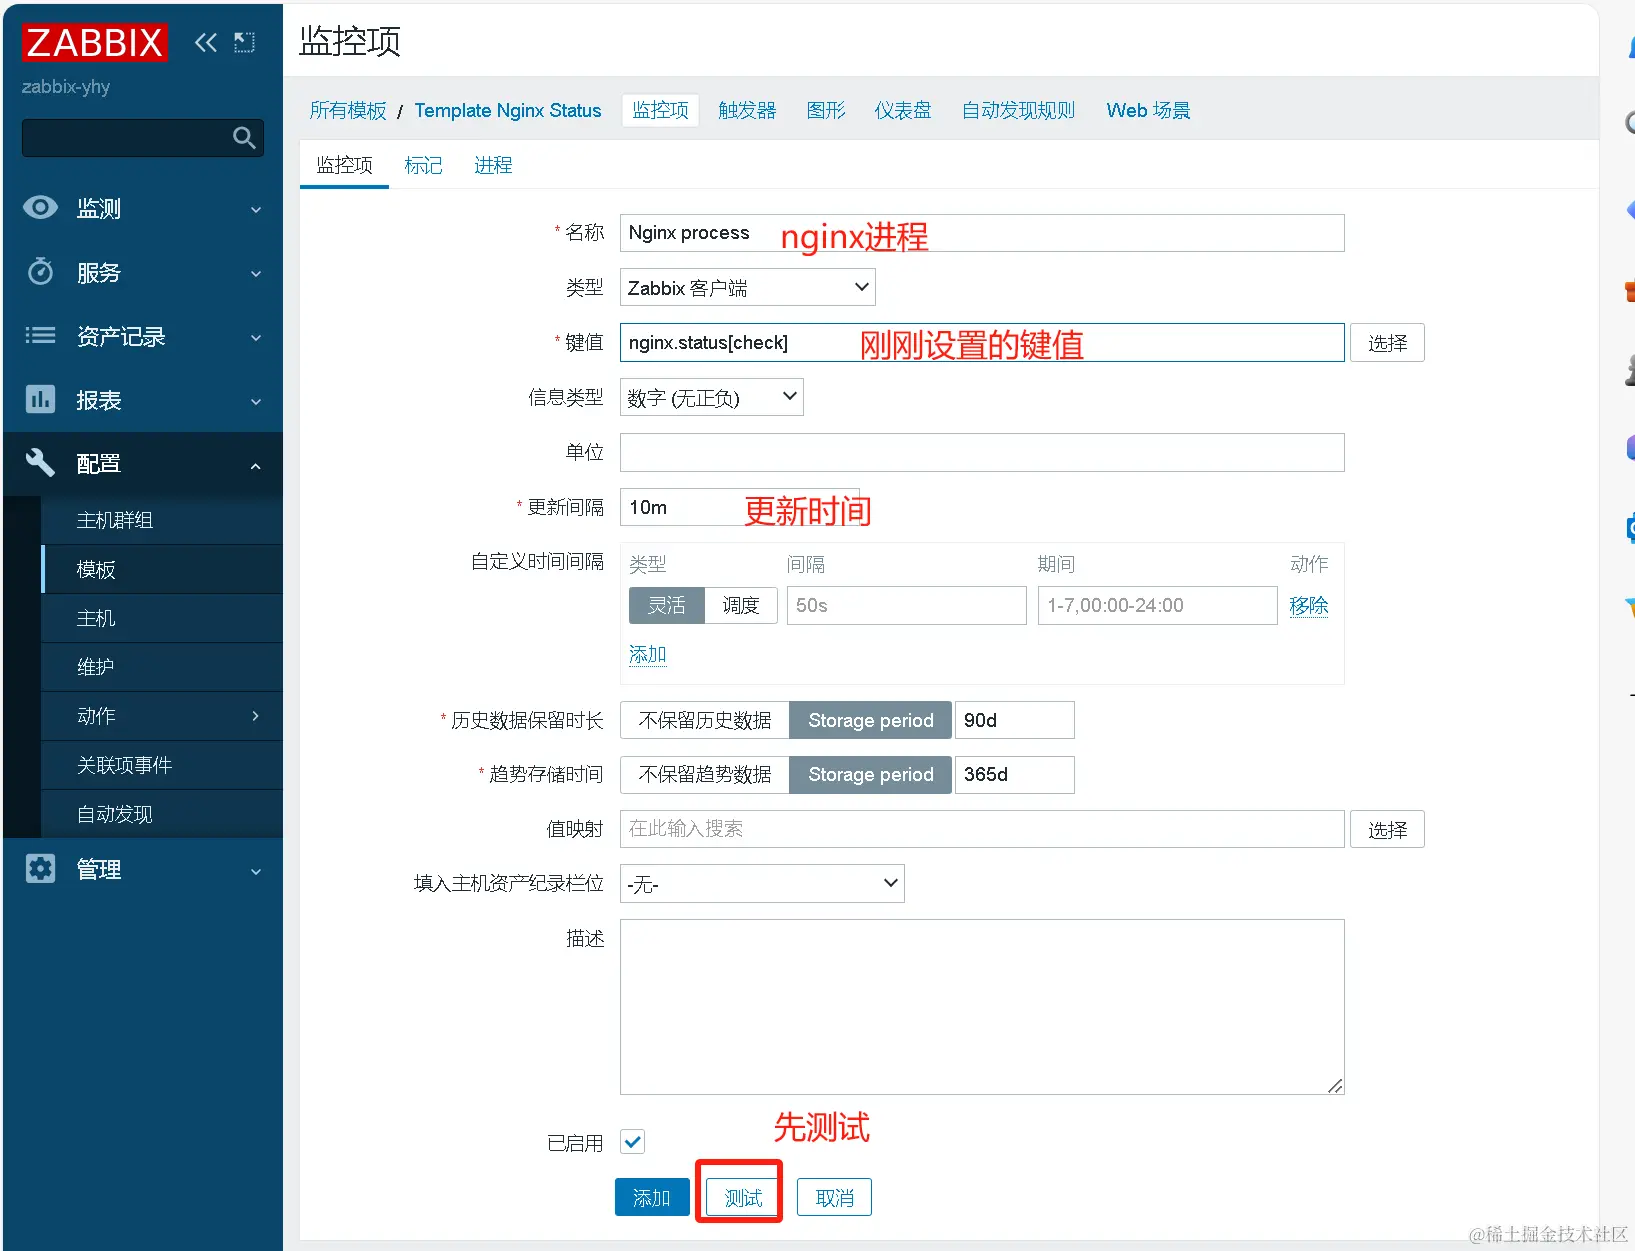Viewport: 1635px width, 1251px height.
Task: Open the 仪表盘 navigation link
Action: pyautogui.click(x=903, y=110)
